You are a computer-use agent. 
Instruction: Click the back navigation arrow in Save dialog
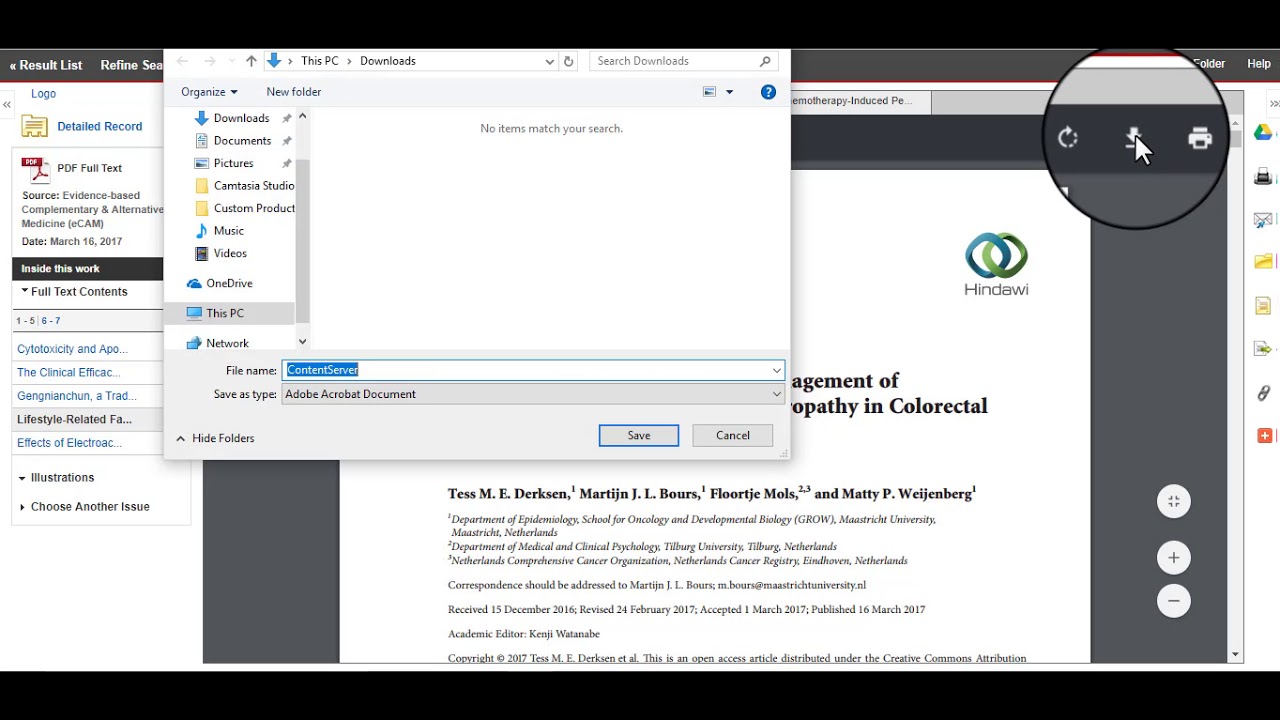click(182, 61)
